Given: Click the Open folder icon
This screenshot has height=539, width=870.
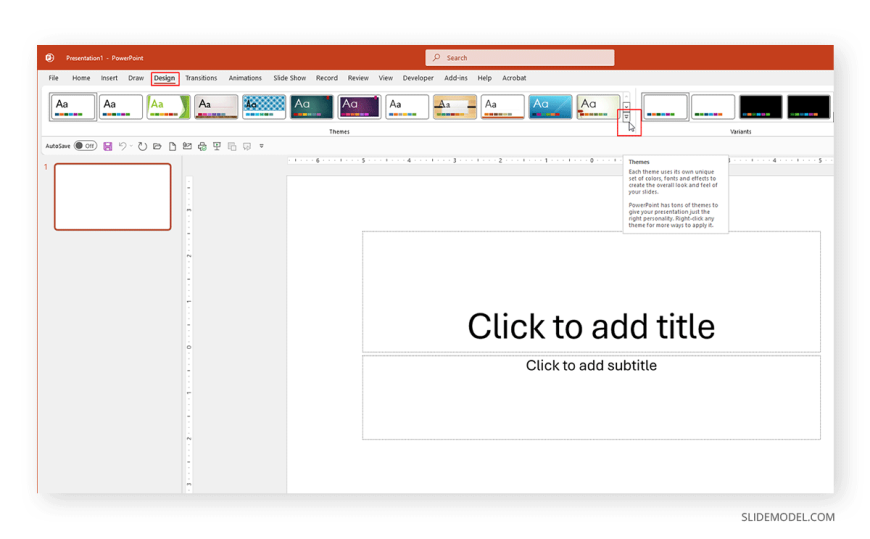Looking at the screenshot, I should 158,146.
